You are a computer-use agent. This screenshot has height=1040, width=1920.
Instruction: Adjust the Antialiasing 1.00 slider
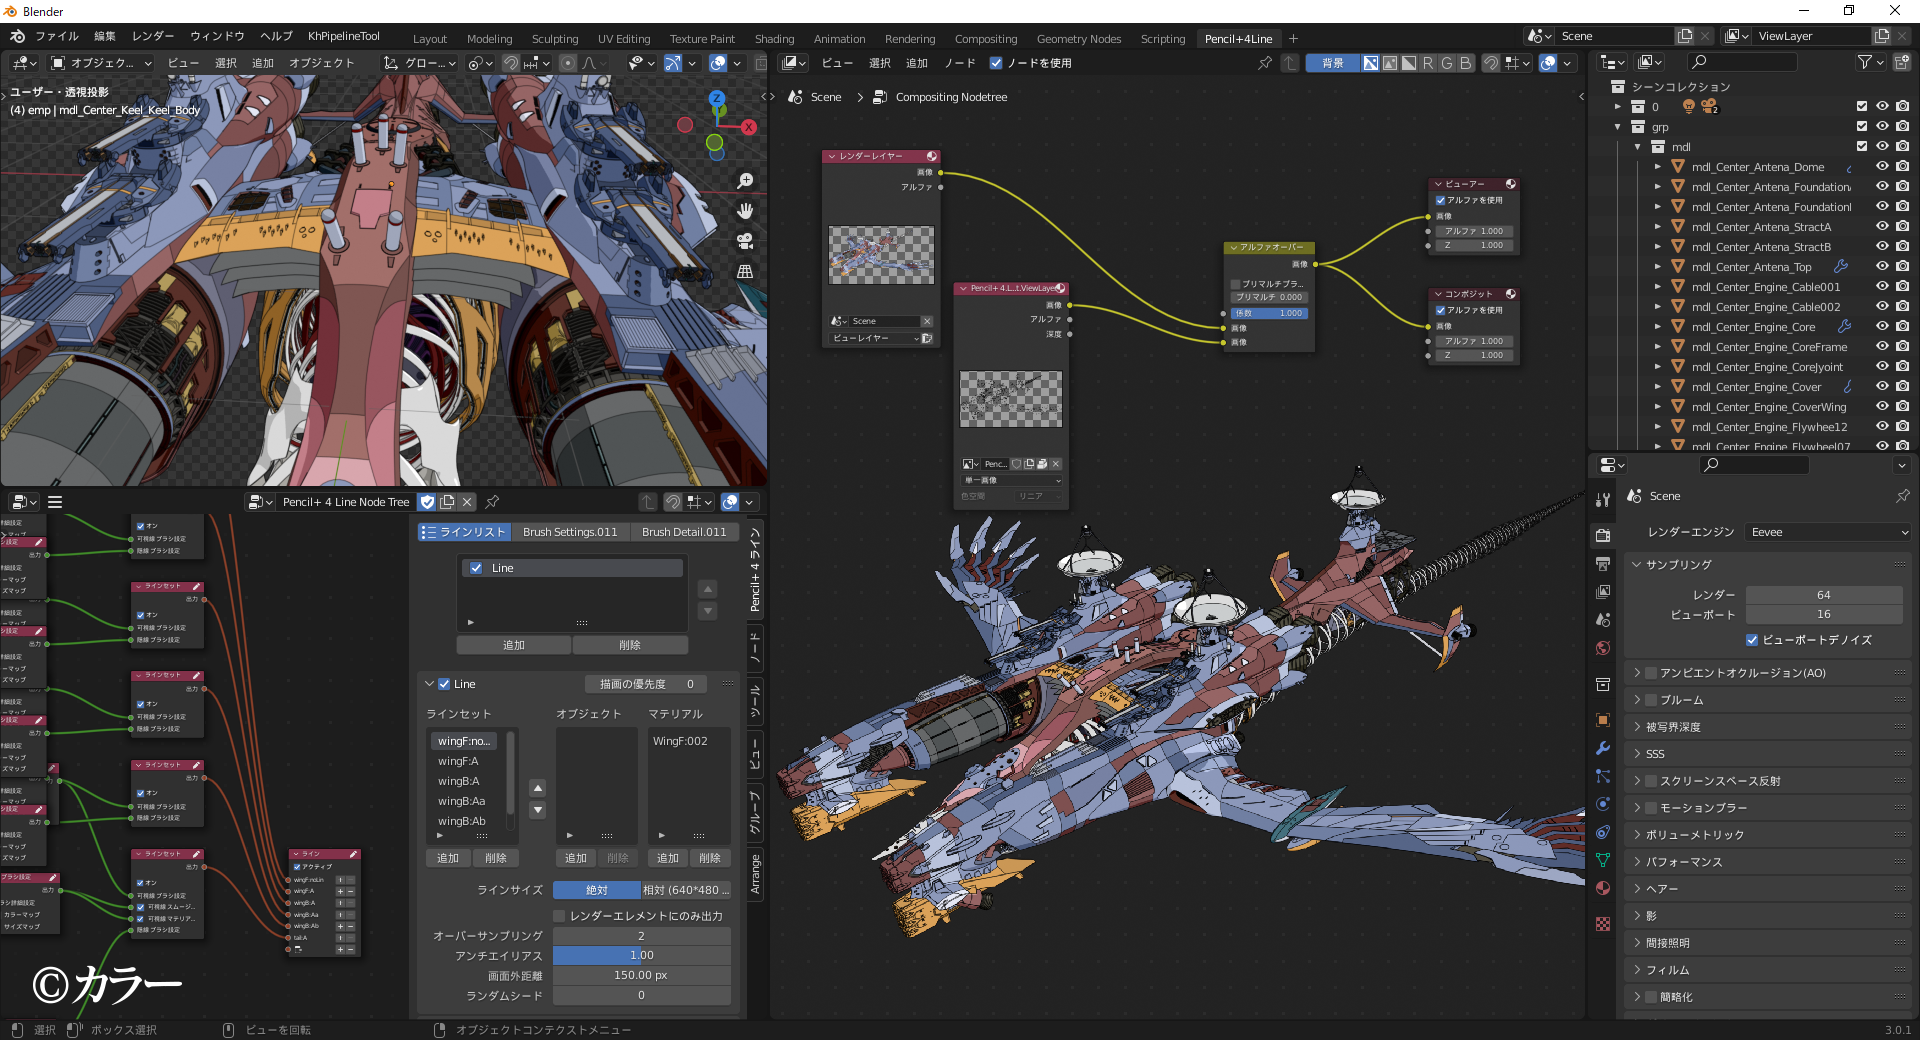pyautogui.click(x=641, y=955)
